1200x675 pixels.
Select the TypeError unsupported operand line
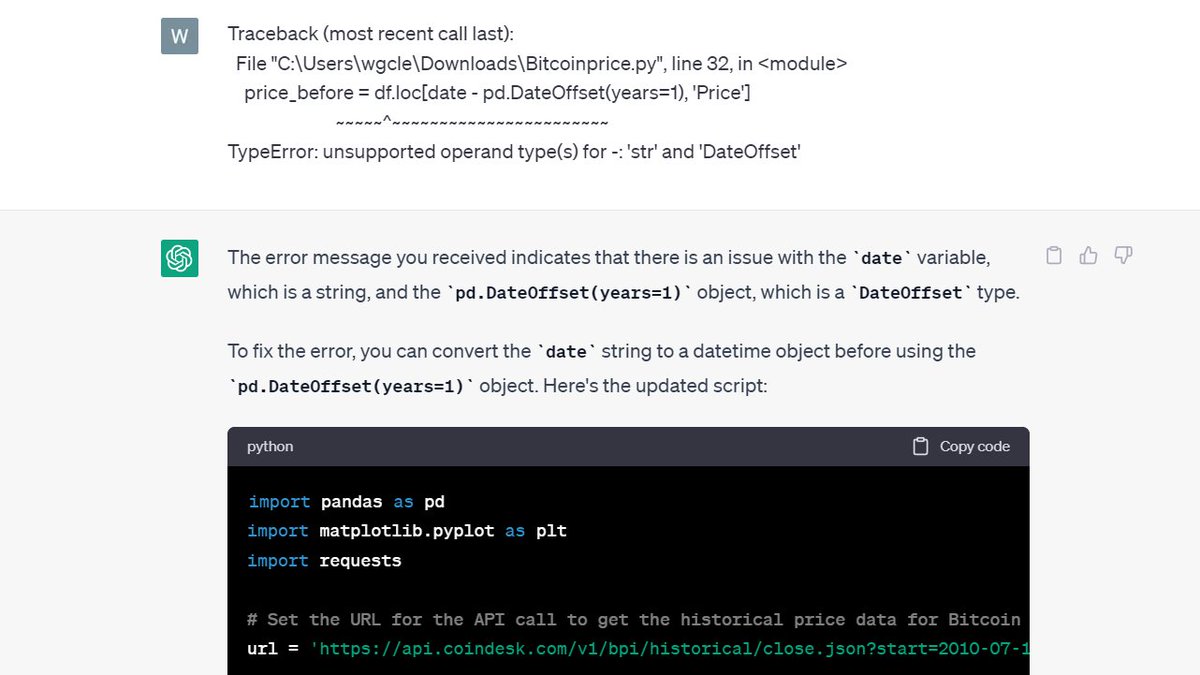tap(514, 152)
